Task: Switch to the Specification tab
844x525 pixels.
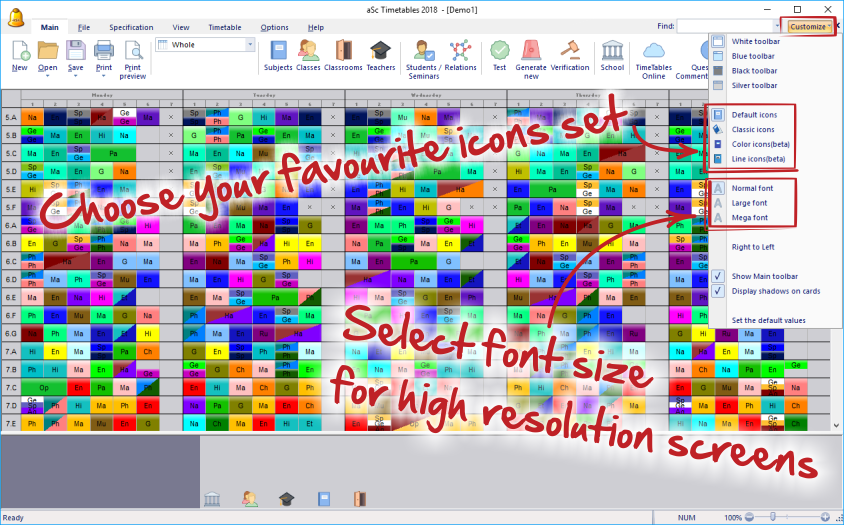Action: 131,28
